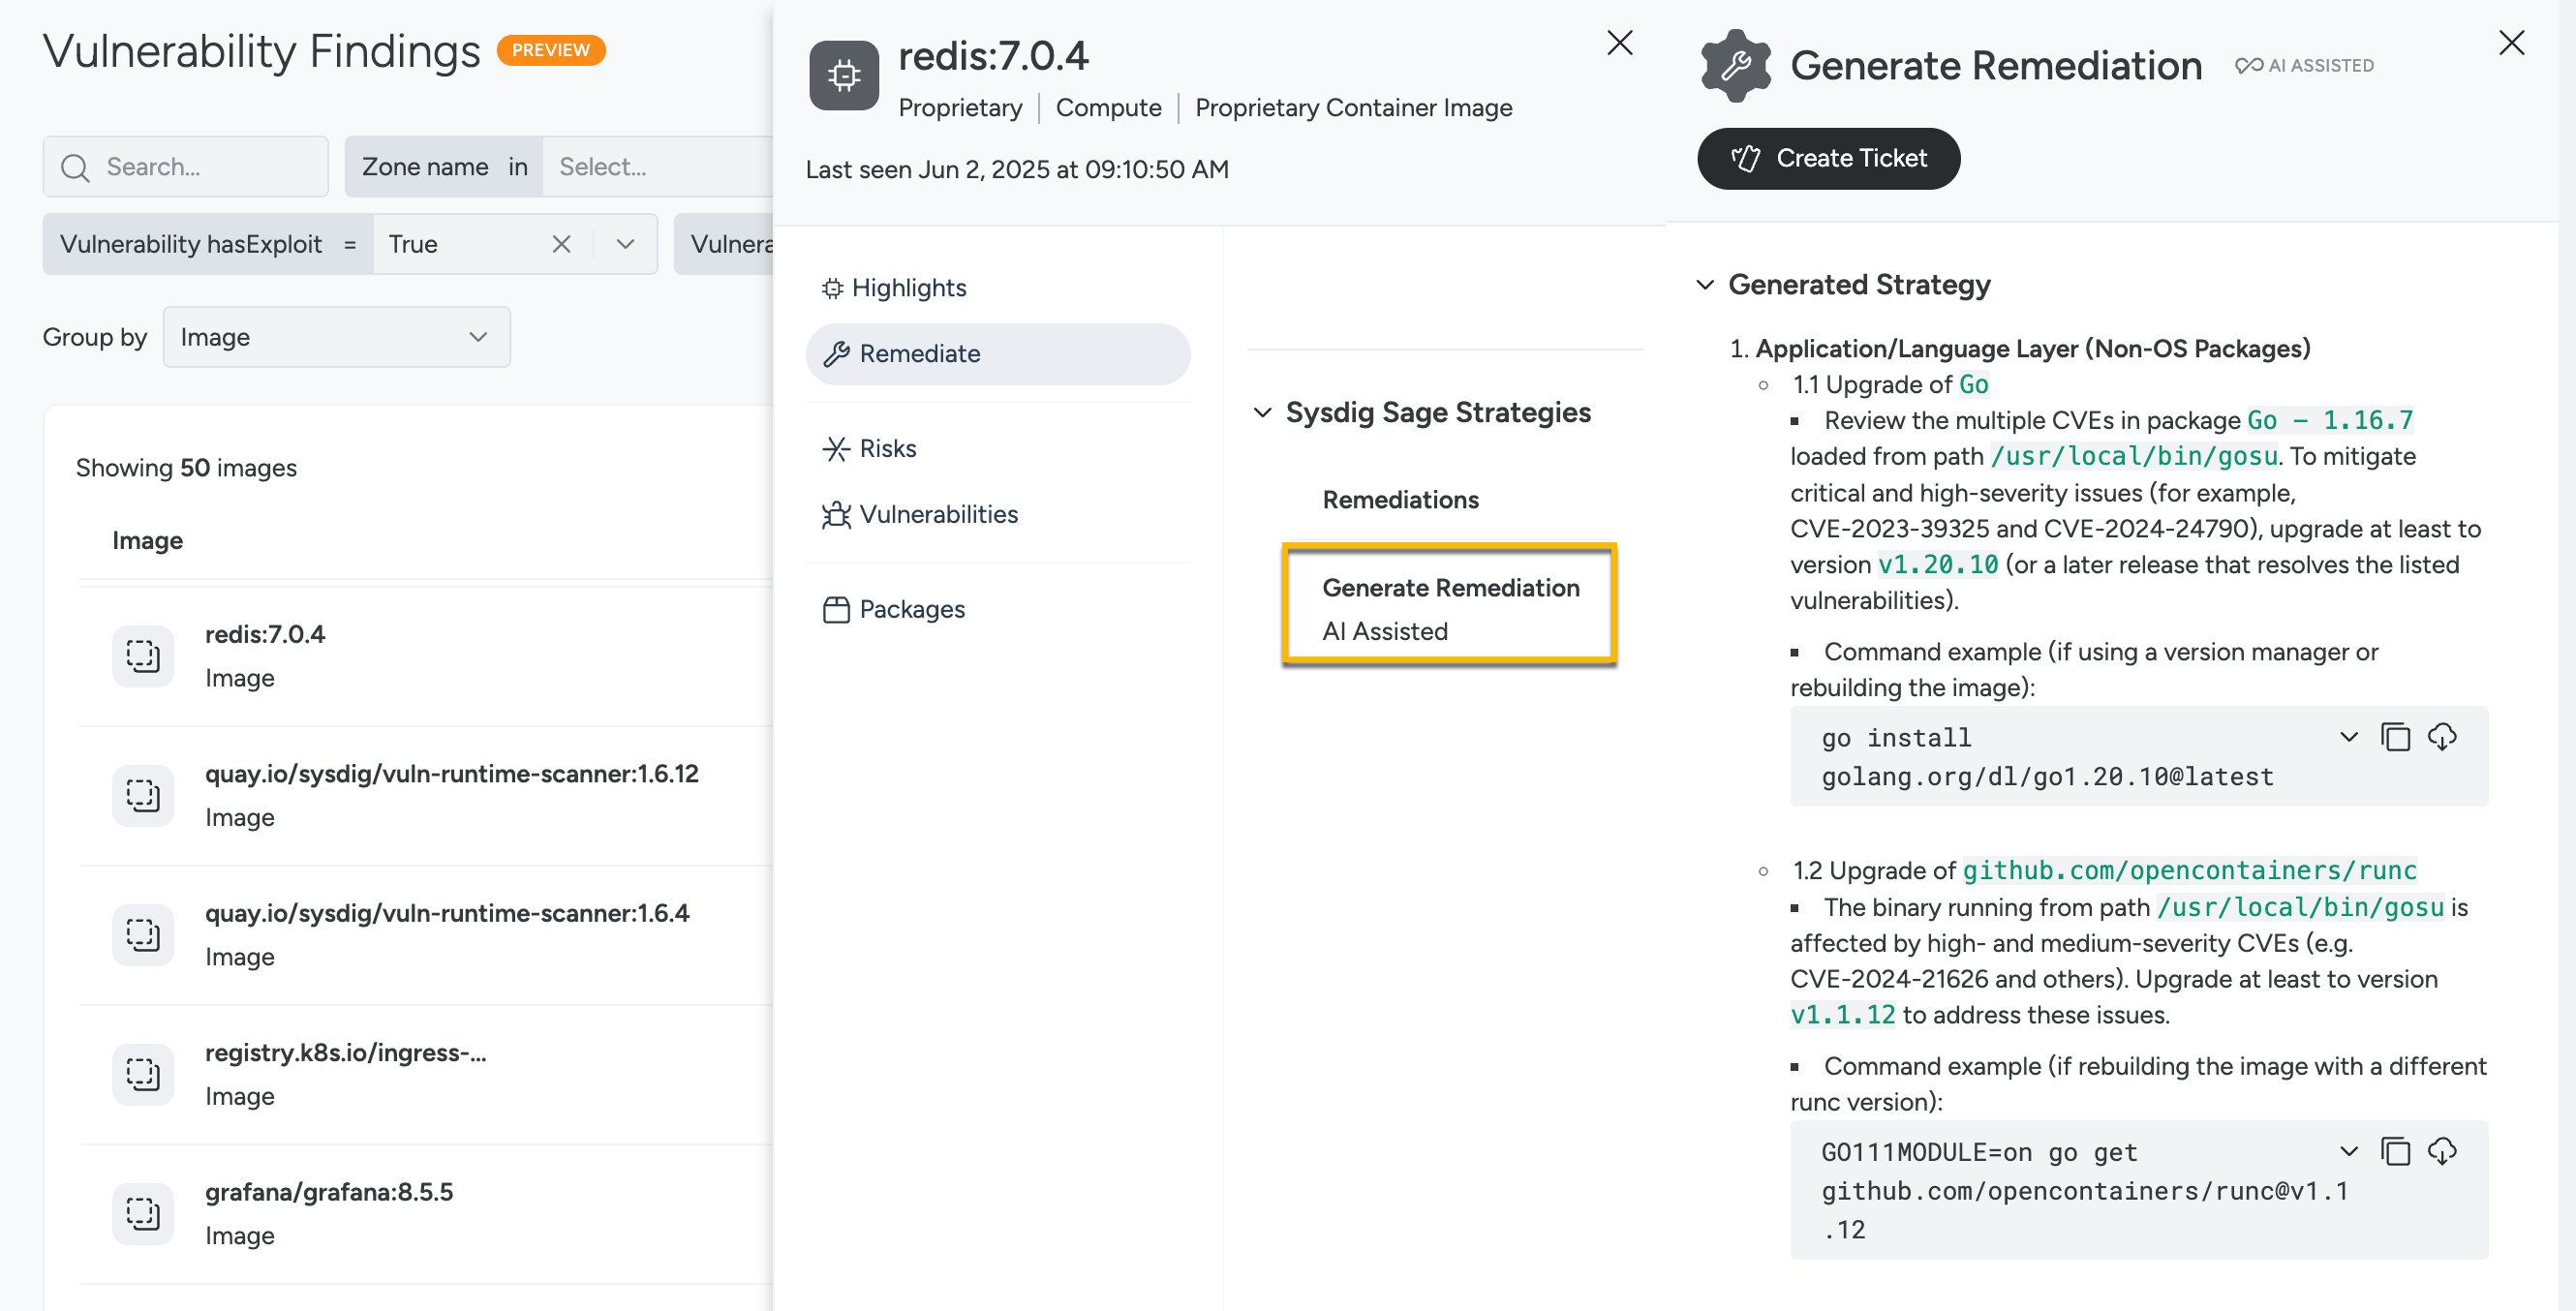This screenshot has width=2576, height=1311.
Task: Click the Image column header
Action: [x=147, y=541]
